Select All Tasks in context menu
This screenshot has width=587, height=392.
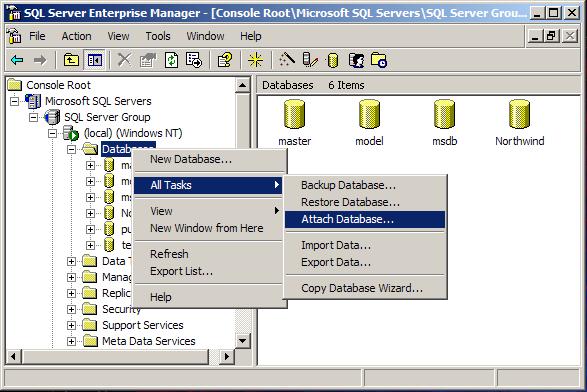click(x=208, y=185)
